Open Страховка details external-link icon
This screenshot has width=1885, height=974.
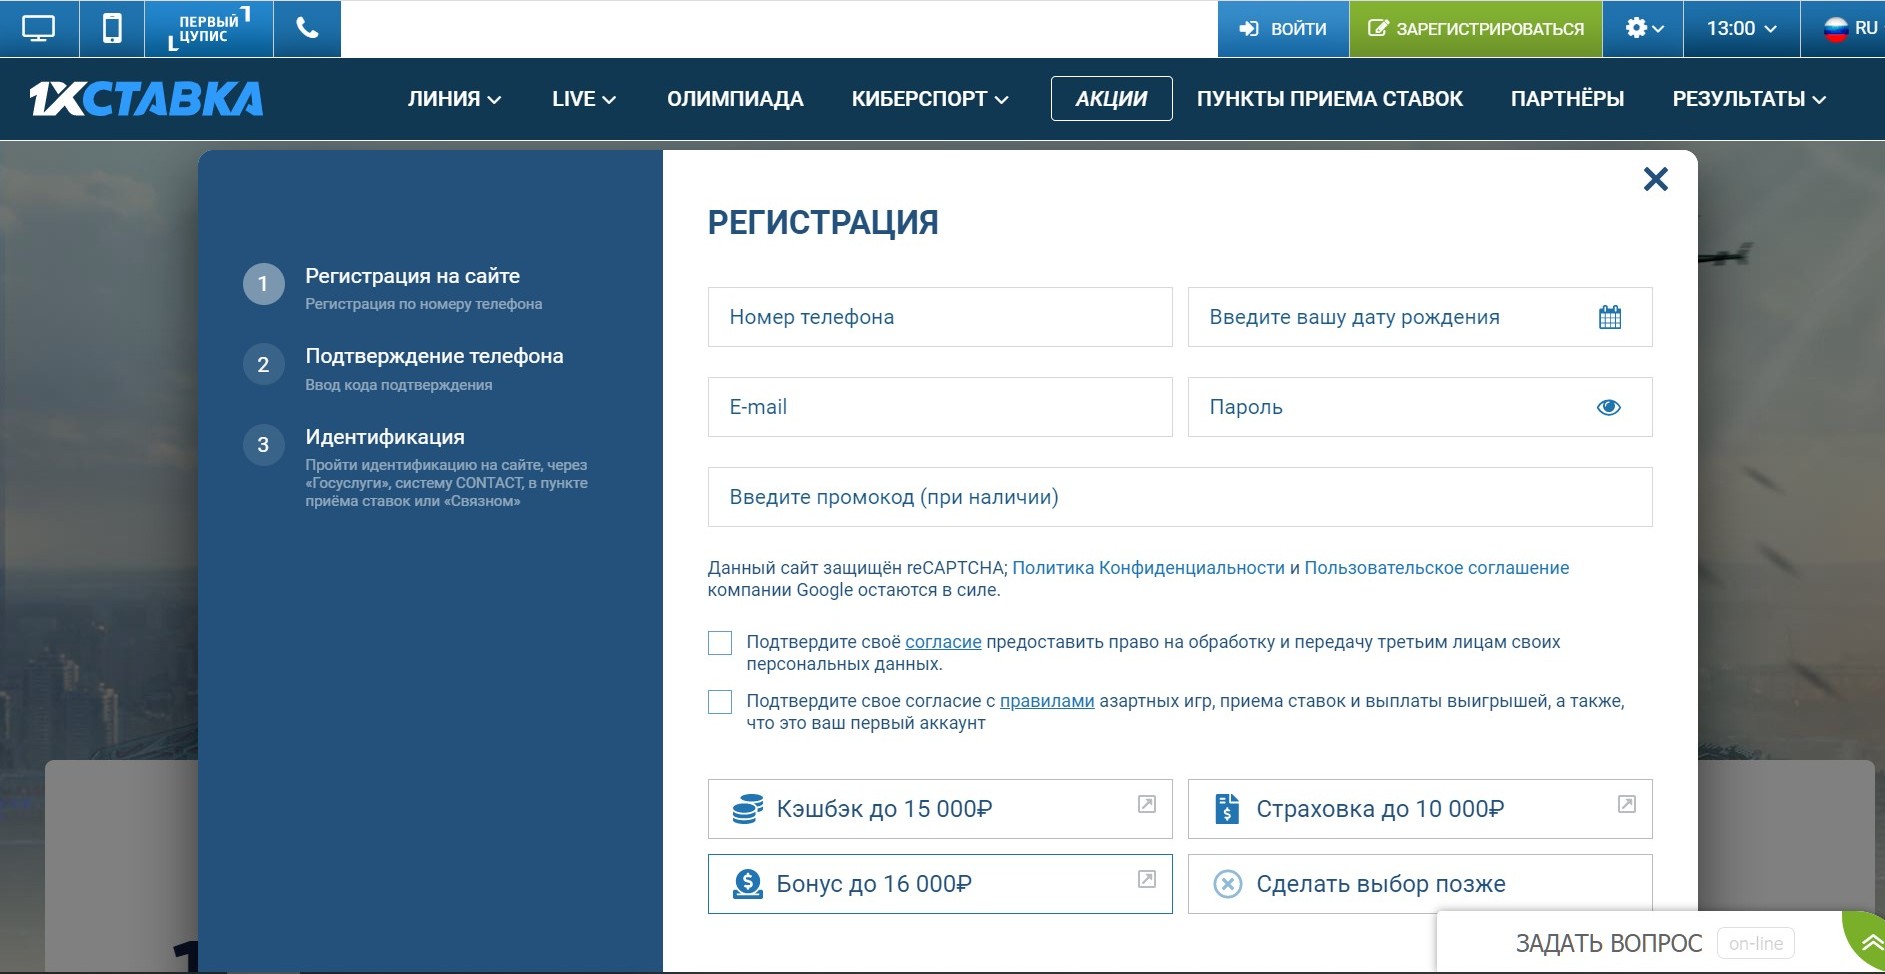click(1627, 804)
